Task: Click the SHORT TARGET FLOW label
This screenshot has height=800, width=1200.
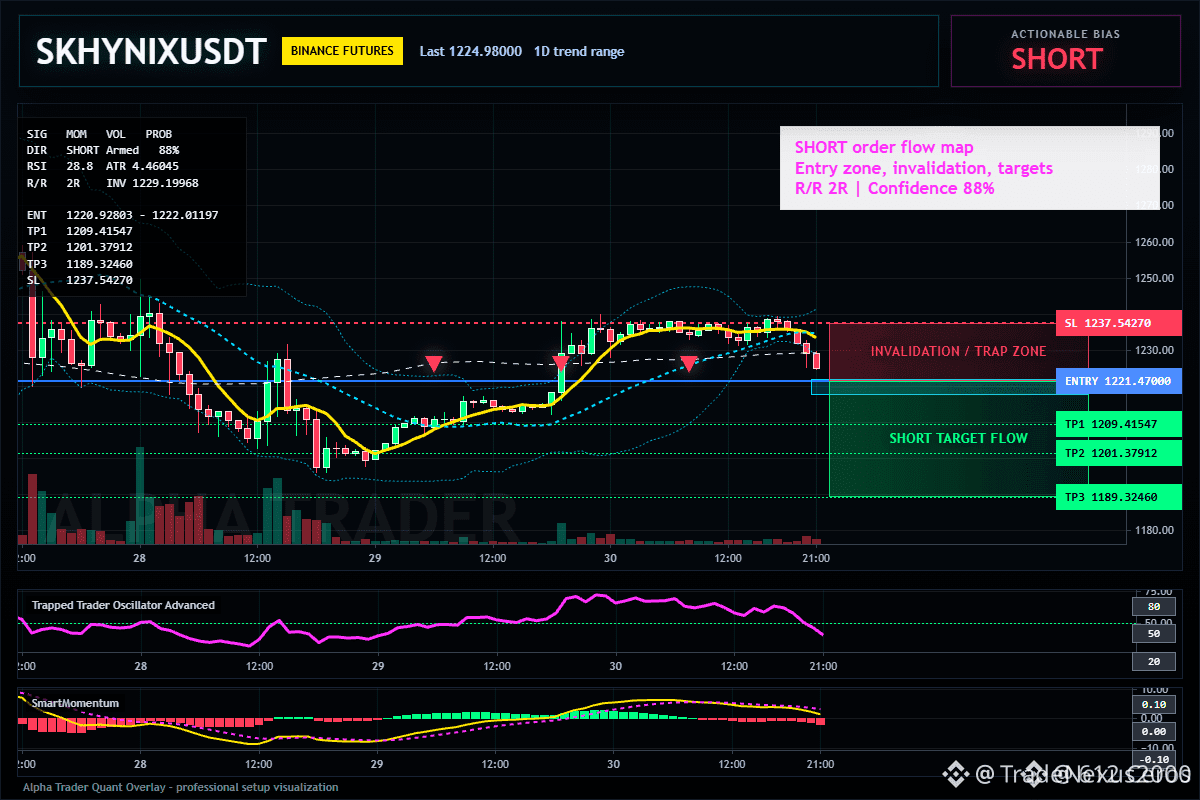Action: click(958, 438)
